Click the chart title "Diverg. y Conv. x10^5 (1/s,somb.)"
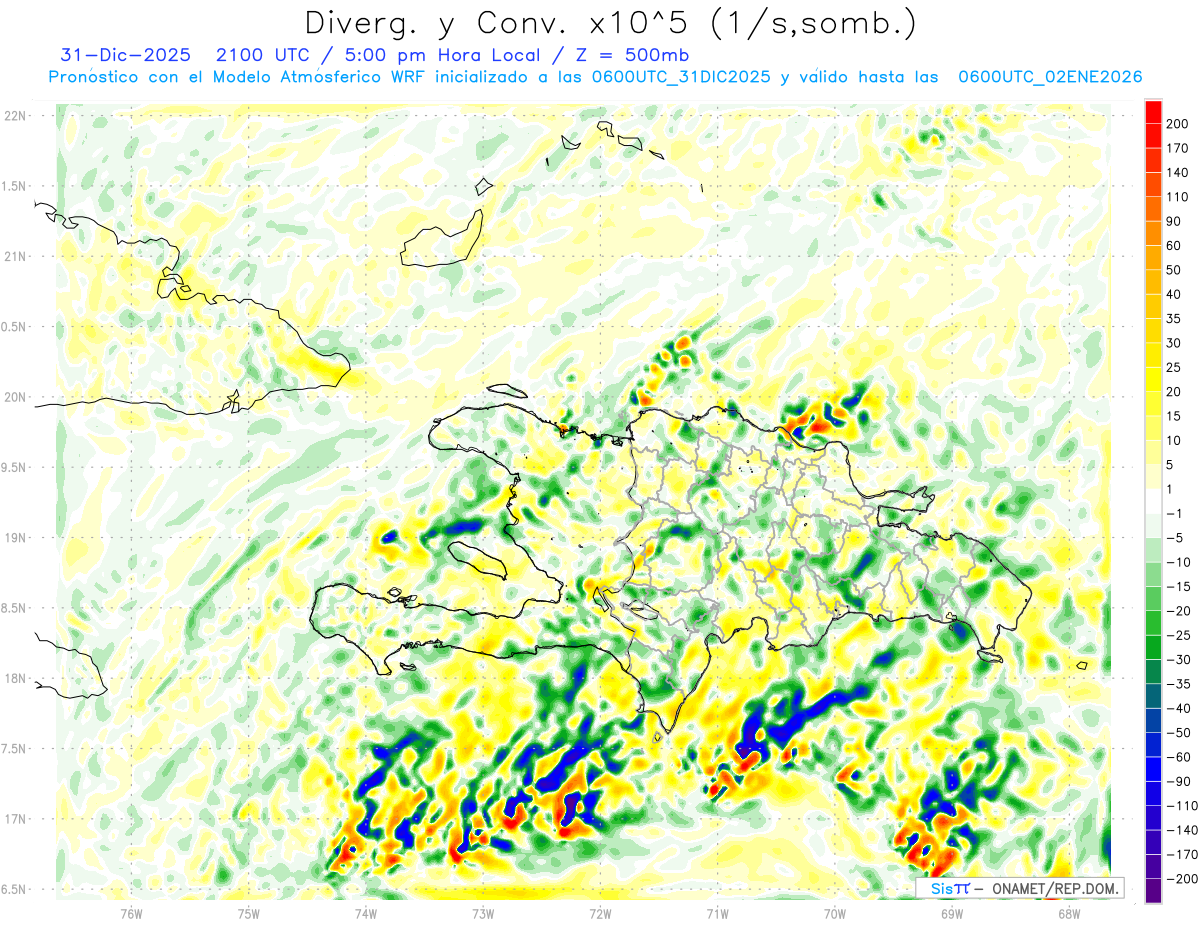The width and height of the screenshot is (1200, 927). [x=610, y=22]
